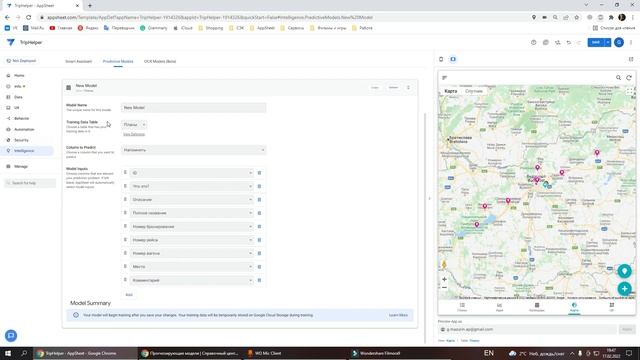Open the ID model input dropdown
The width and height of the screenshot is (640, 360).
(x=191, y=173)
